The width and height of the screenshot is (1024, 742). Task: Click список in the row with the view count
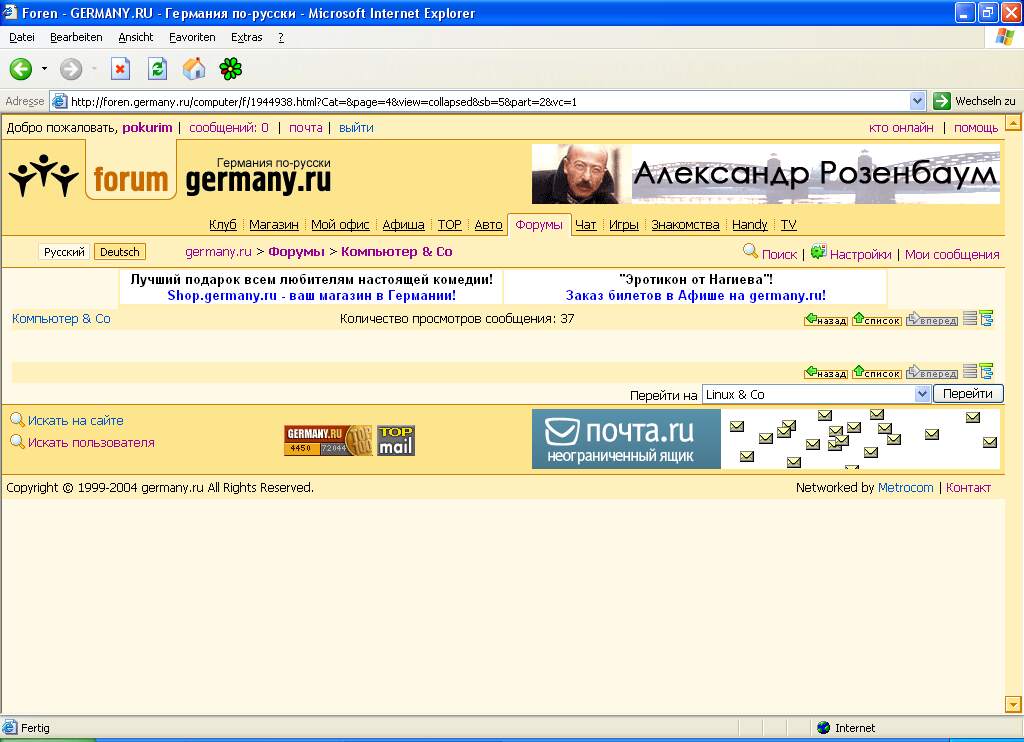pyautogui.click(x=877, y=319)
